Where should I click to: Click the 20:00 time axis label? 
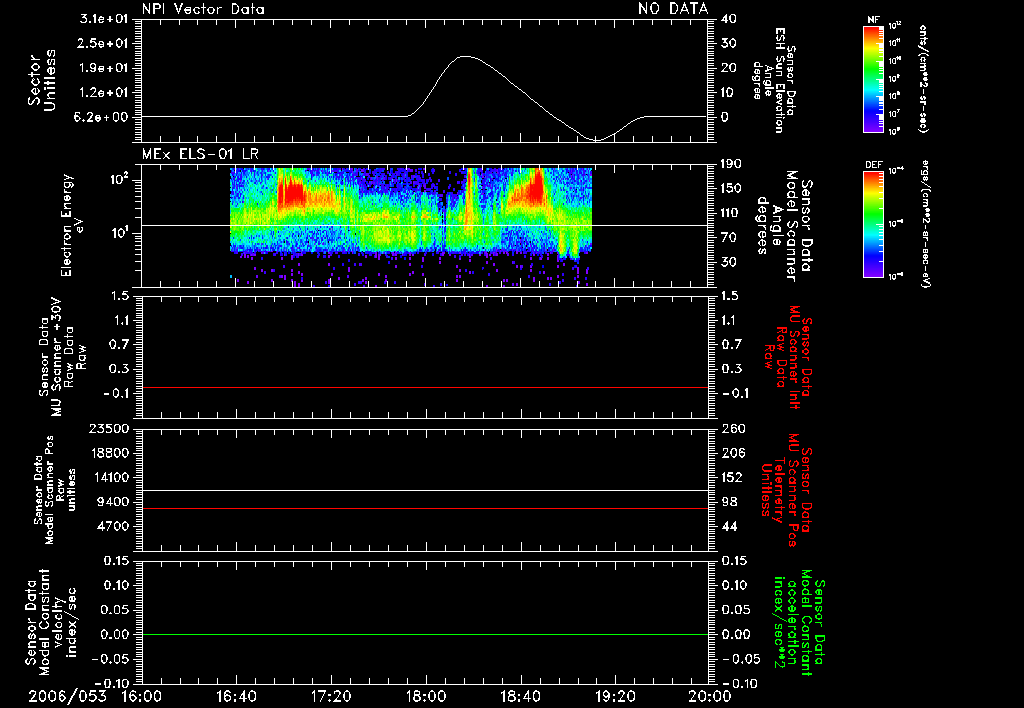pos(710,696)
